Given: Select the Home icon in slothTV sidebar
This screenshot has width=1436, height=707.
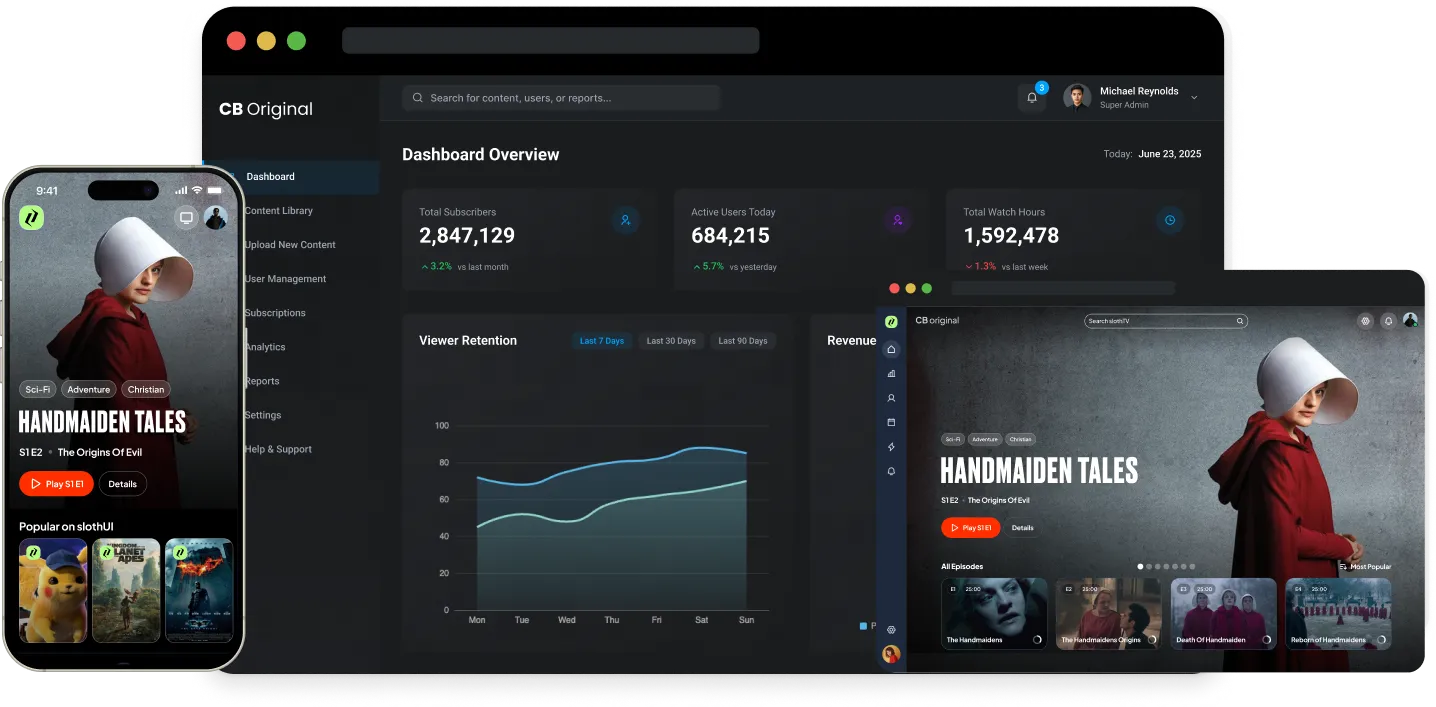Looking at the screenshot, I should pos(890,348).
